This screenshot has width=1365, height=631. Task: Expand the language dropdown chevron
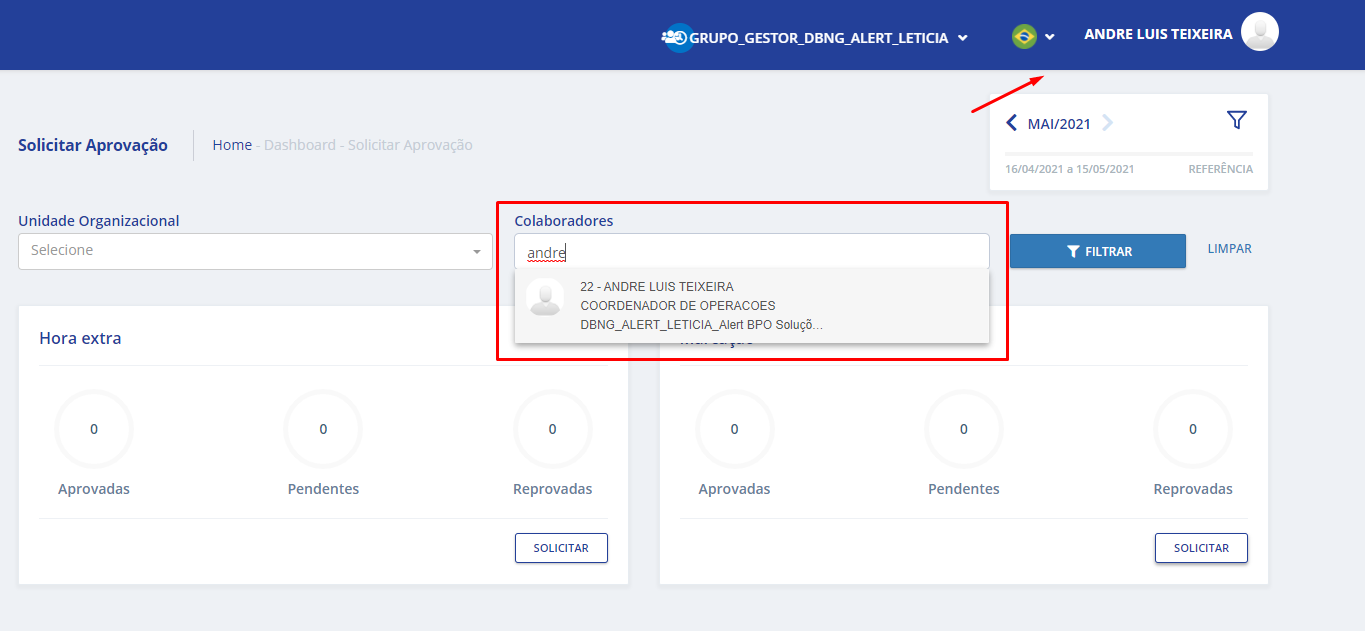pos(1050,37)
